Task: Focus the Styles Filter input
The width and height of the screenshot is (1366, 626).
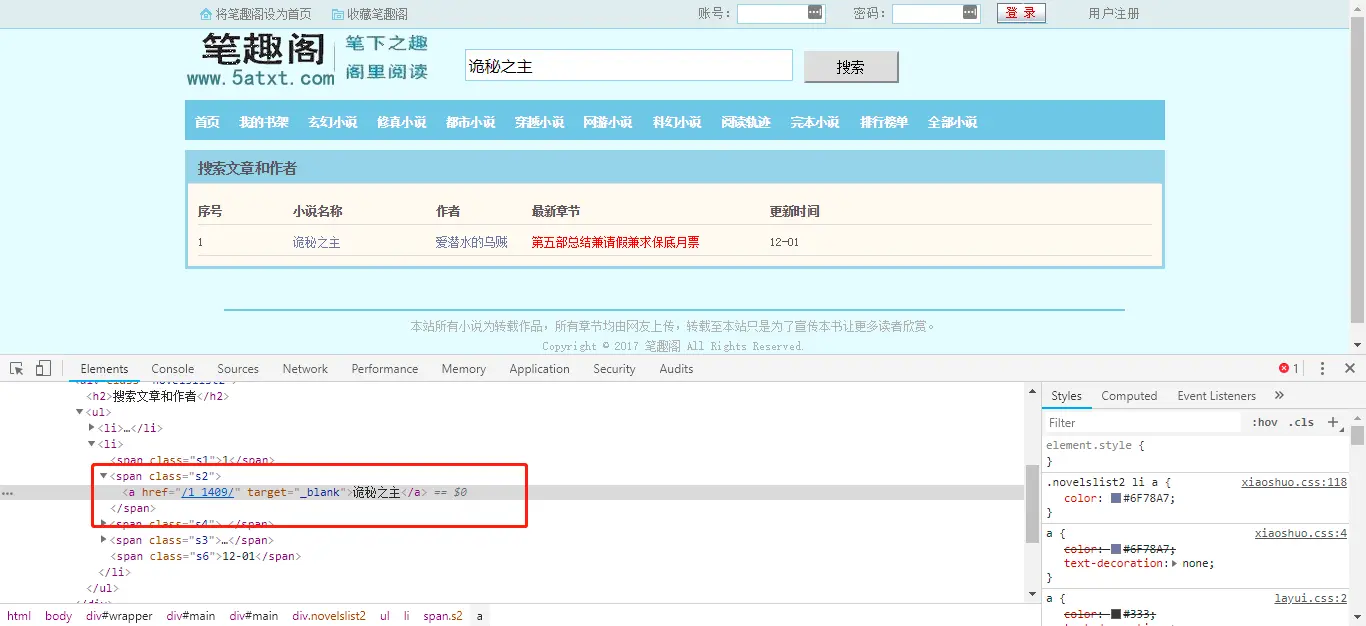Action: (x=1142, y=422)
